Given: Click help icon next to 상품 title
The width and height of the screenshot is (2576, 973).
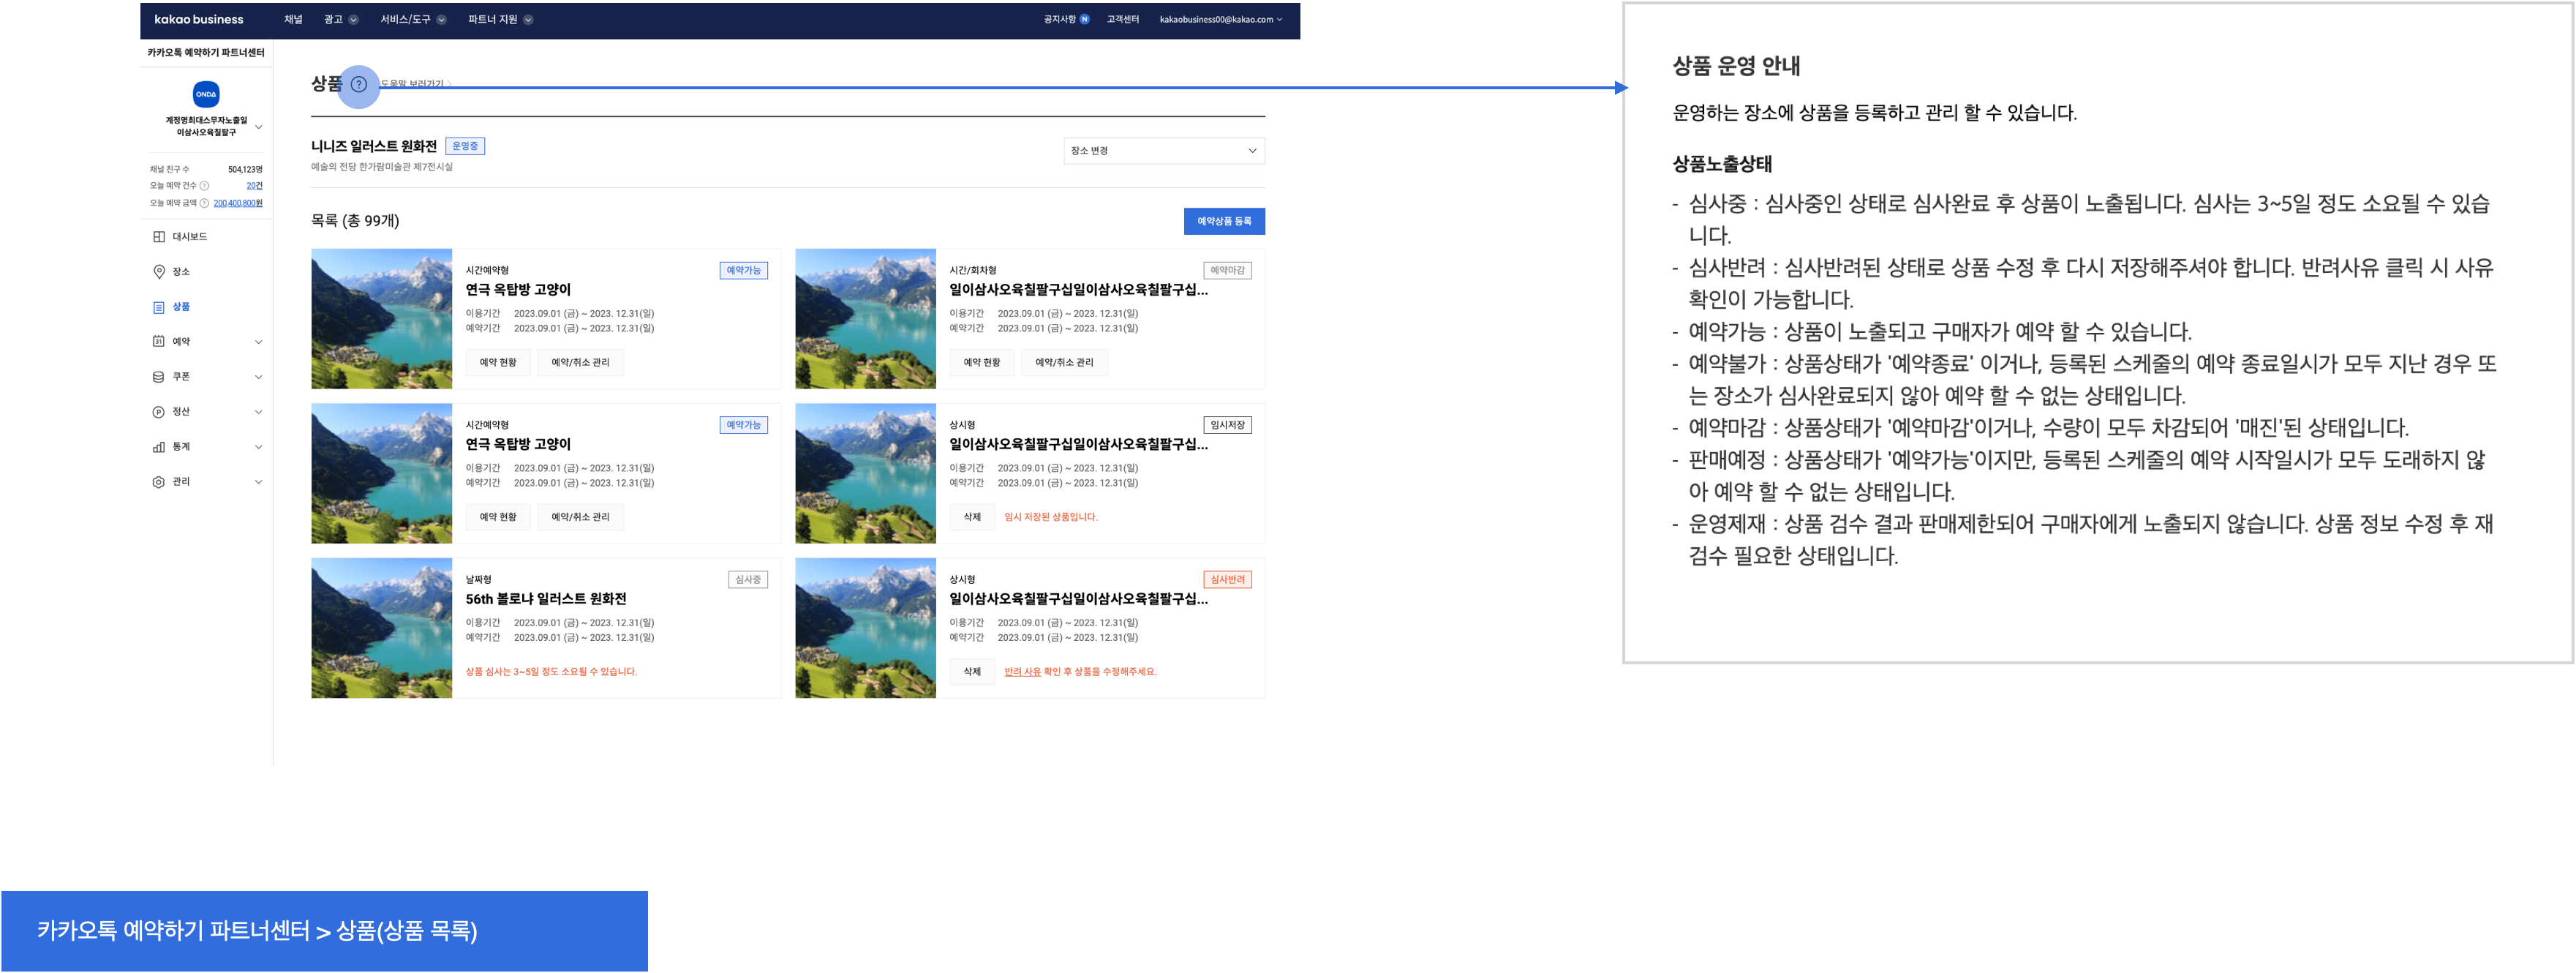Looking at the screenshot, I should (359, 85).
